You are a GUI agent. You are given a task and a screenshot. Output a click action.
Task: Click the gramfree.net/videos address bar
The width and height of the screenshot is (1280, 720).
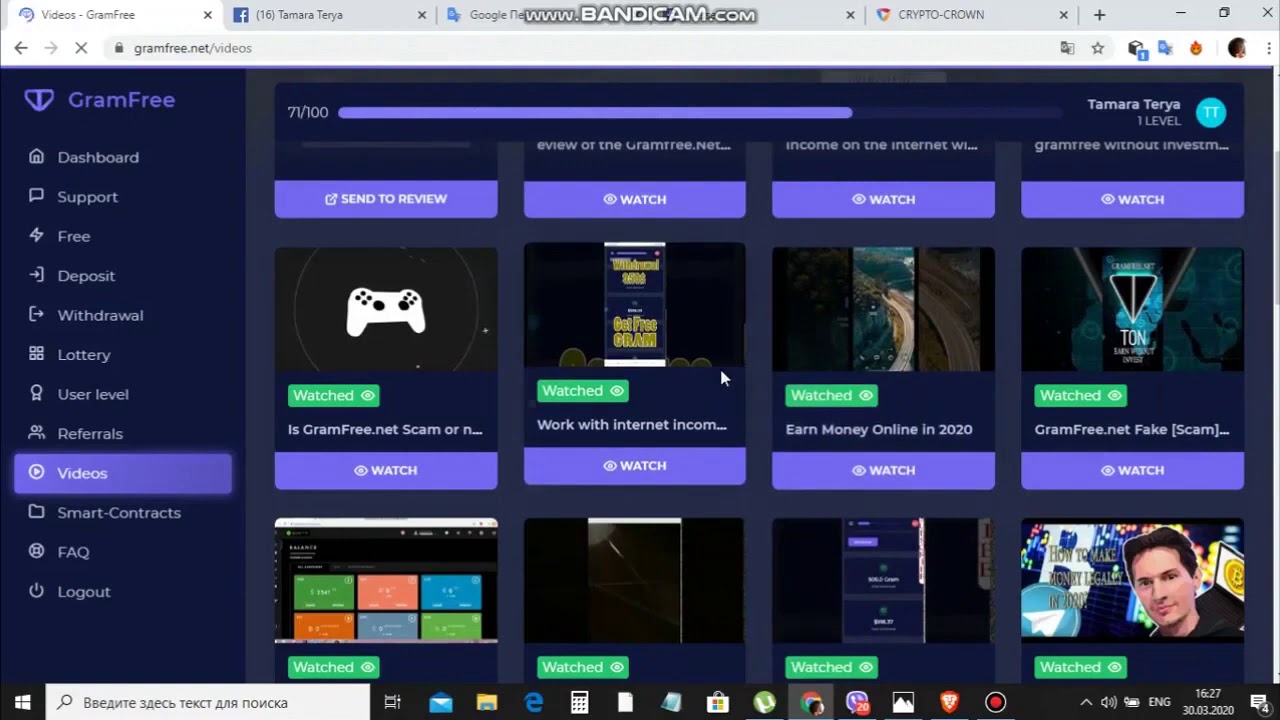580,48
